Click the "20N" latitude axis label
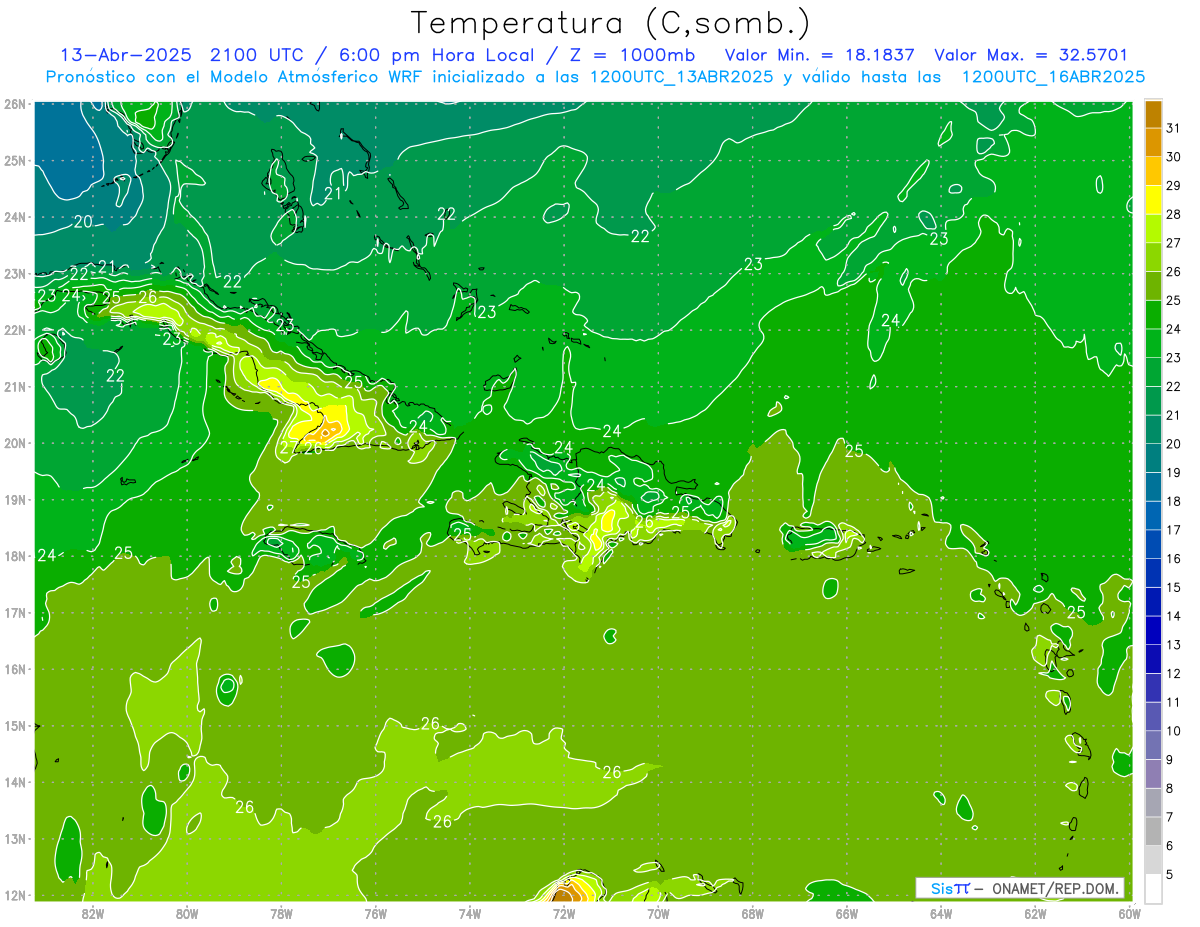 pos(14,443)
